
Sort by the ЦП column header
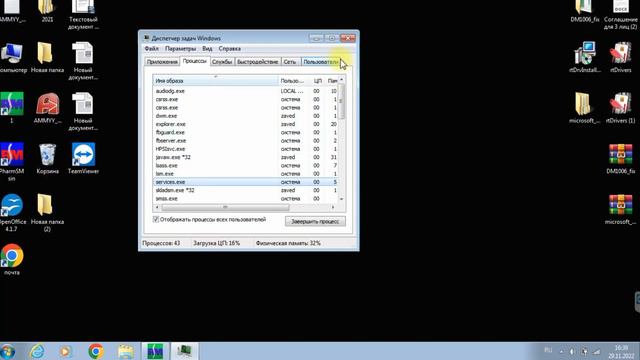coord(318,81)
